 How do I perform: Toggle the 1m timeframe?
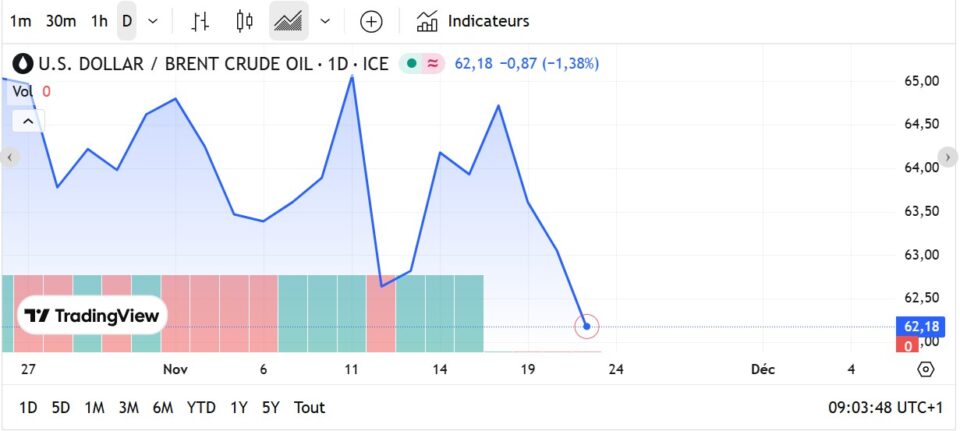21,21
